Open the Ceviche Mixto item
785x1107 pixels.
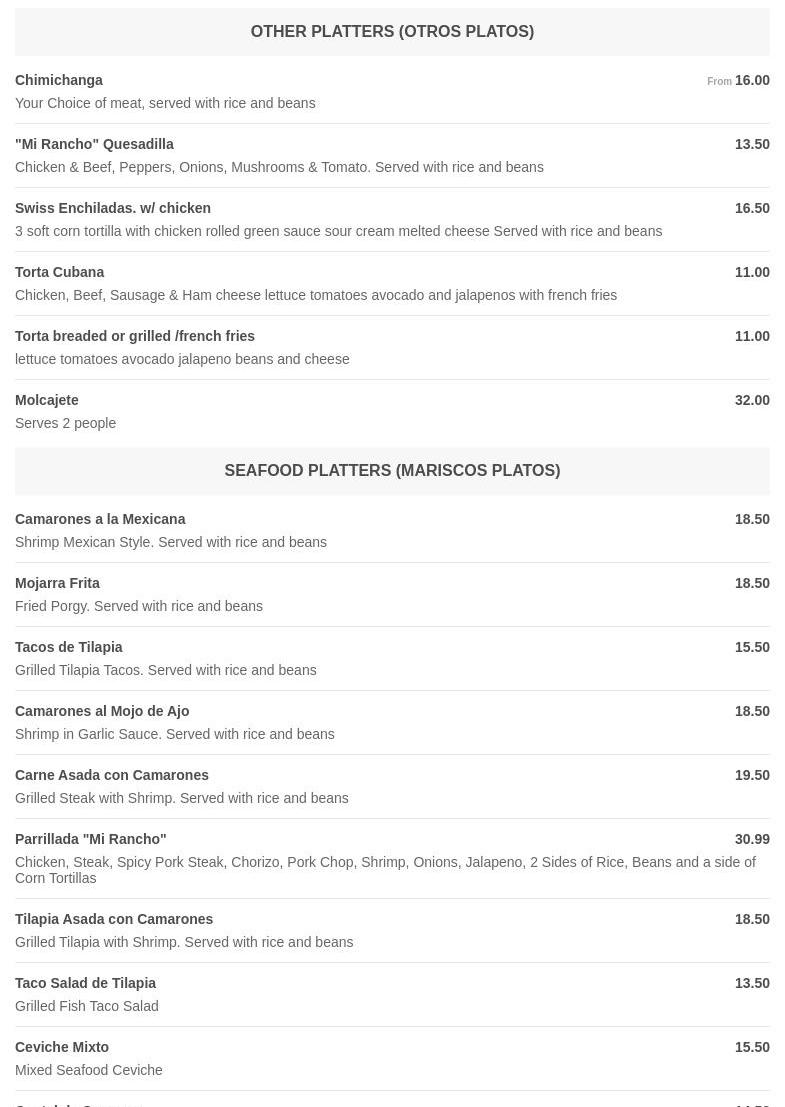click(62, 1047)
